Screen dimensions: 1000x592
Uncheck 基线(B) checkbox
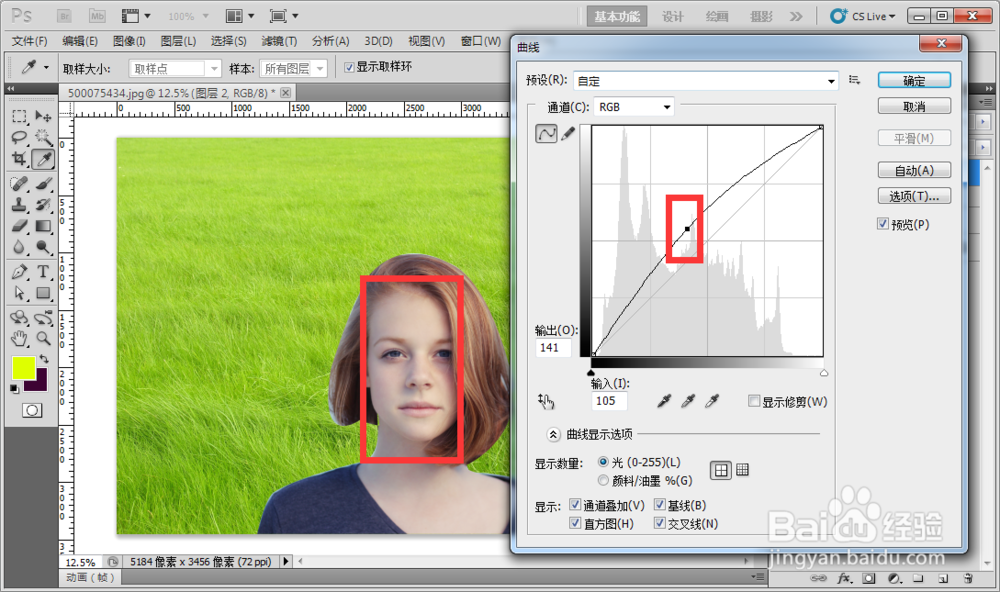[x=660, y=505]
